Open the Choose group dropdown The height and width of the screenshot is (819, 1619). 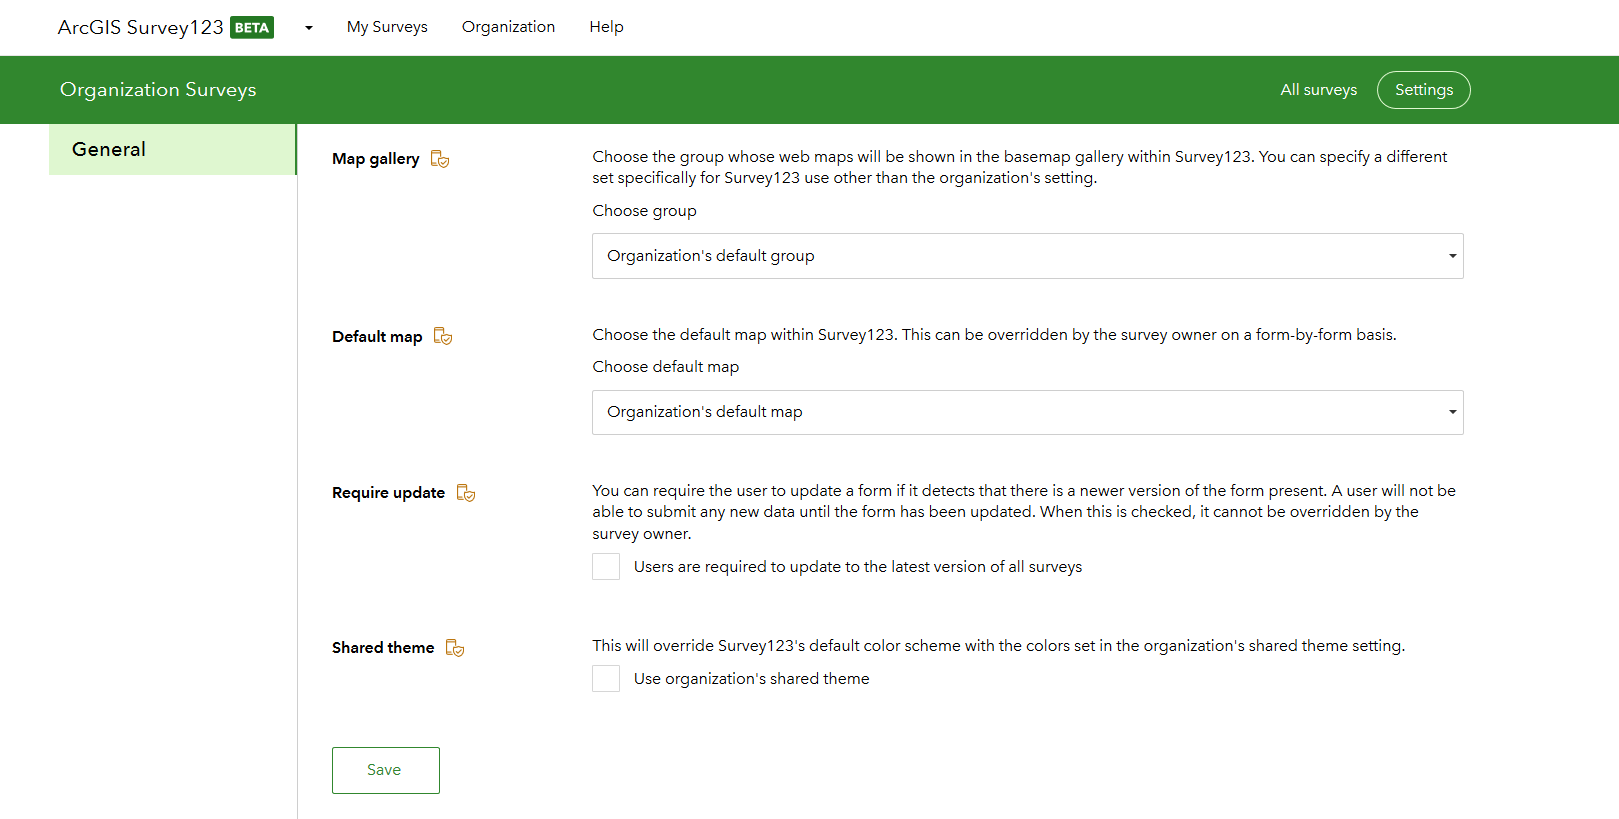pyautogui.click(x=1028, y=256)
